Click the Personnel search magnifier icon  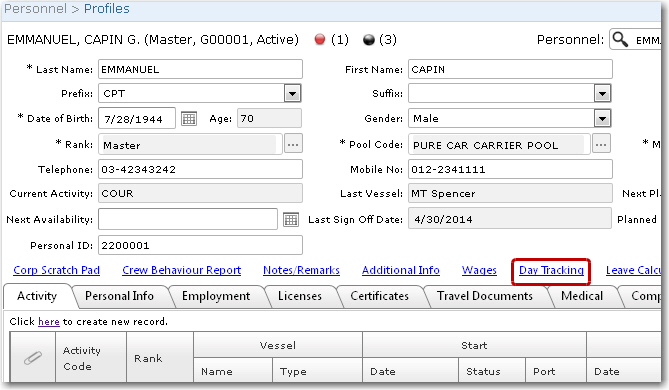click(x=620, y=39)
